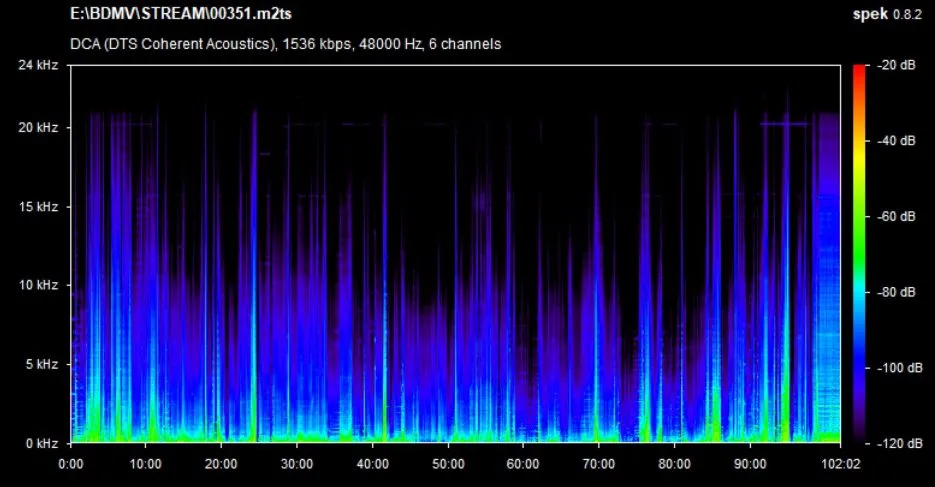Click the 0:00 time axis marker

tap(71, 463)
